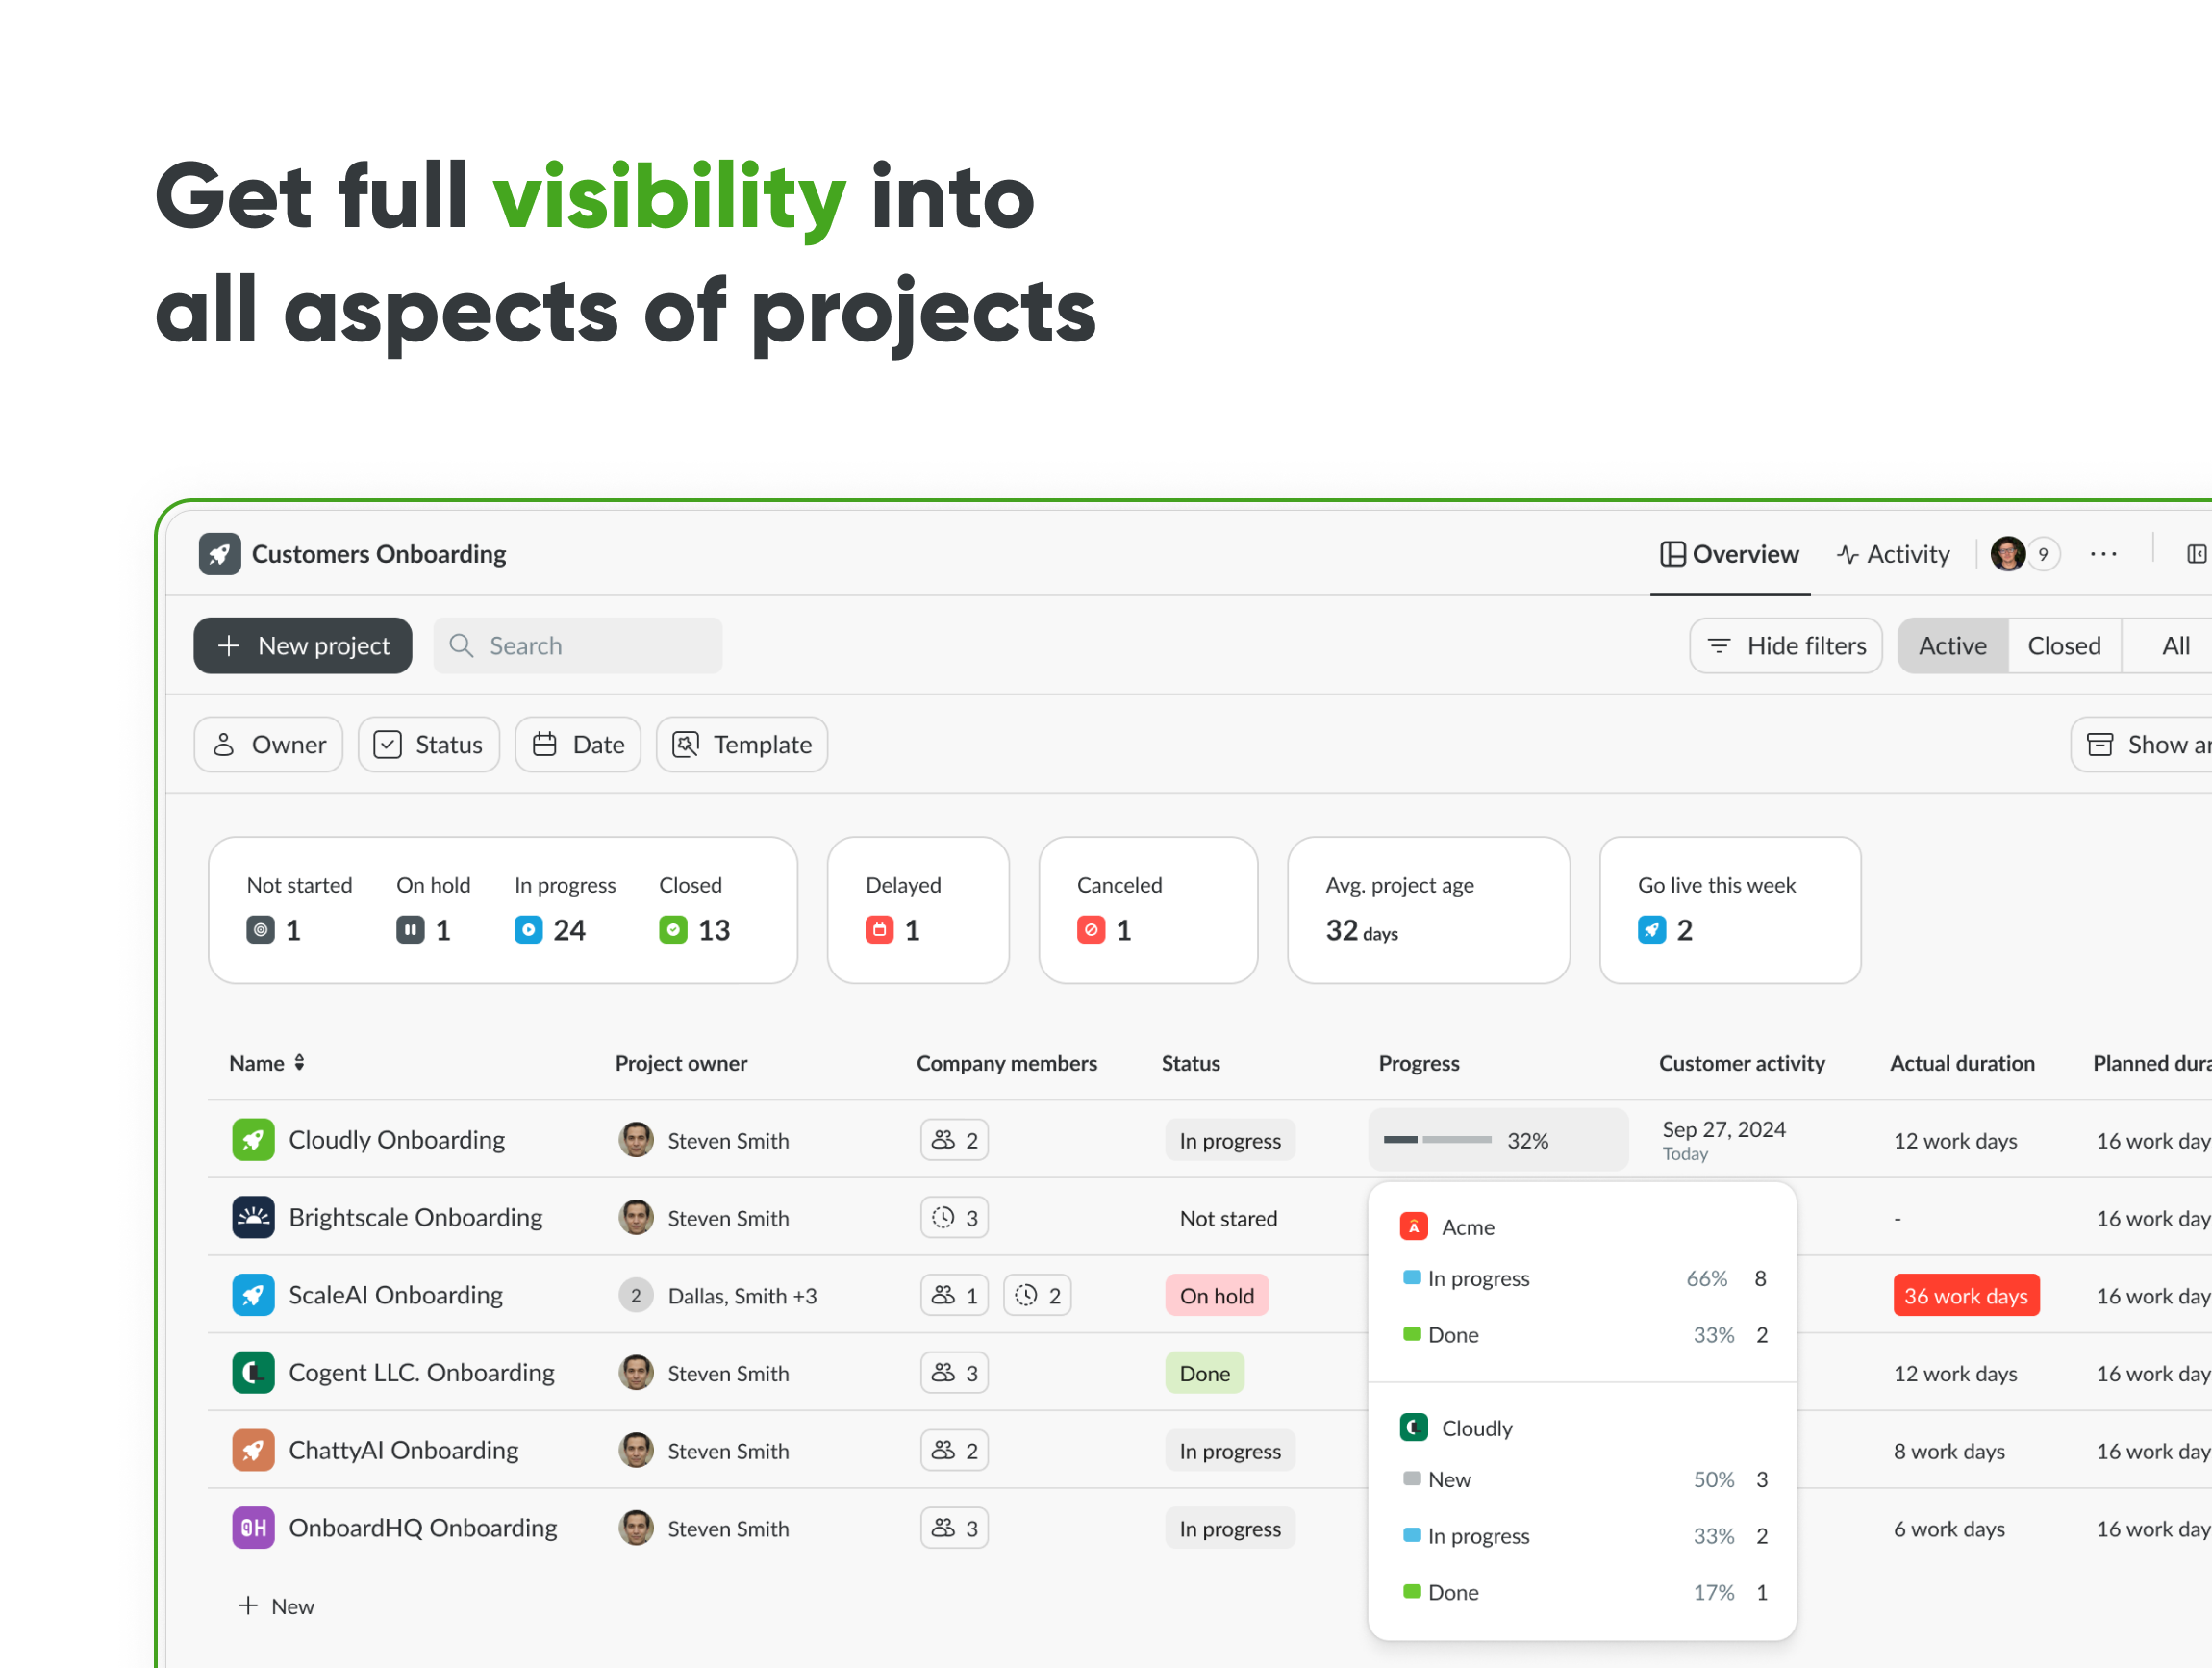Click the Hide filters button
This screenshot has width=2212, height=1668.
tap(1785, 646)
